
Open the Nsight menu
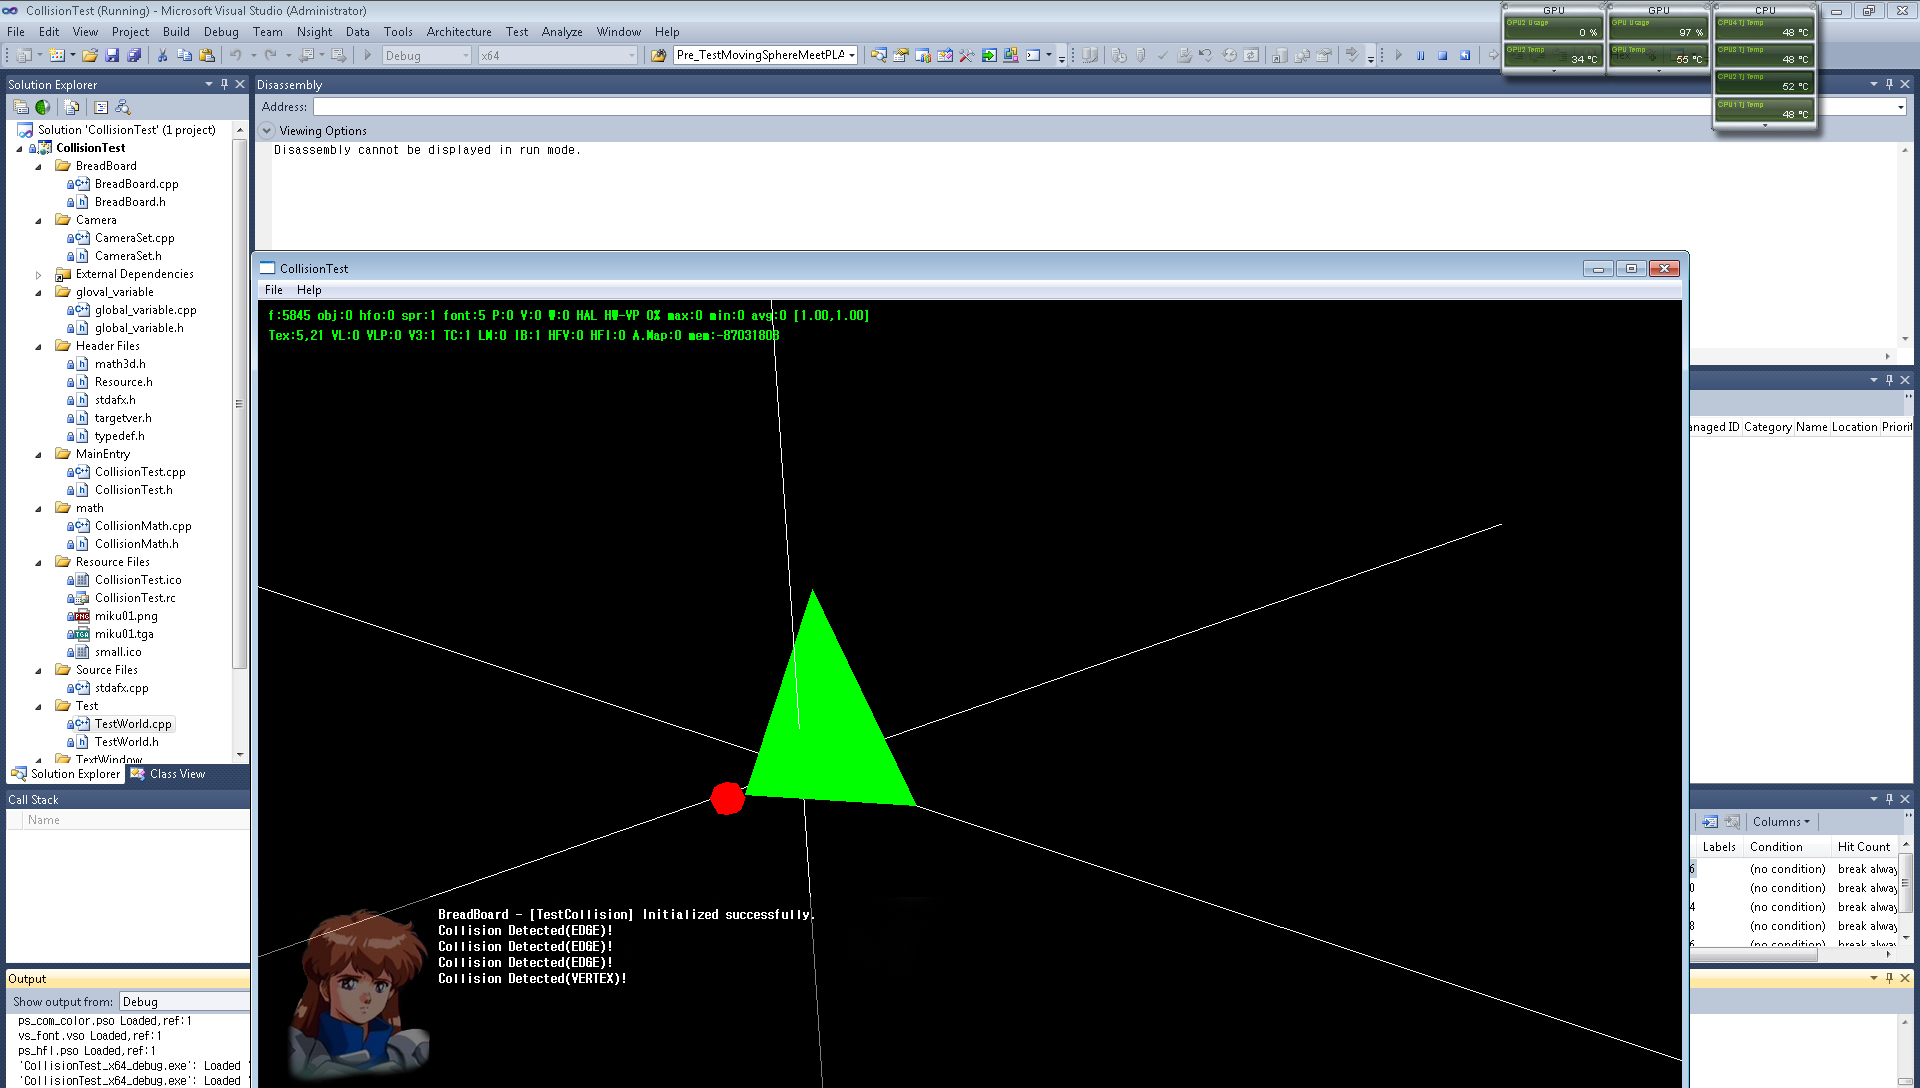point(314,32)
